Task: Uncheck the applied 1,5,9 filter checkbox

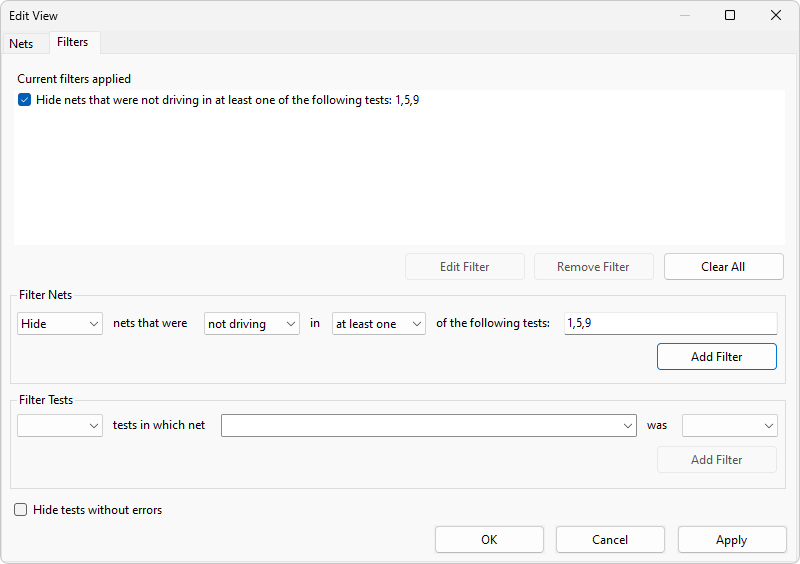Action: coord(25,100)
